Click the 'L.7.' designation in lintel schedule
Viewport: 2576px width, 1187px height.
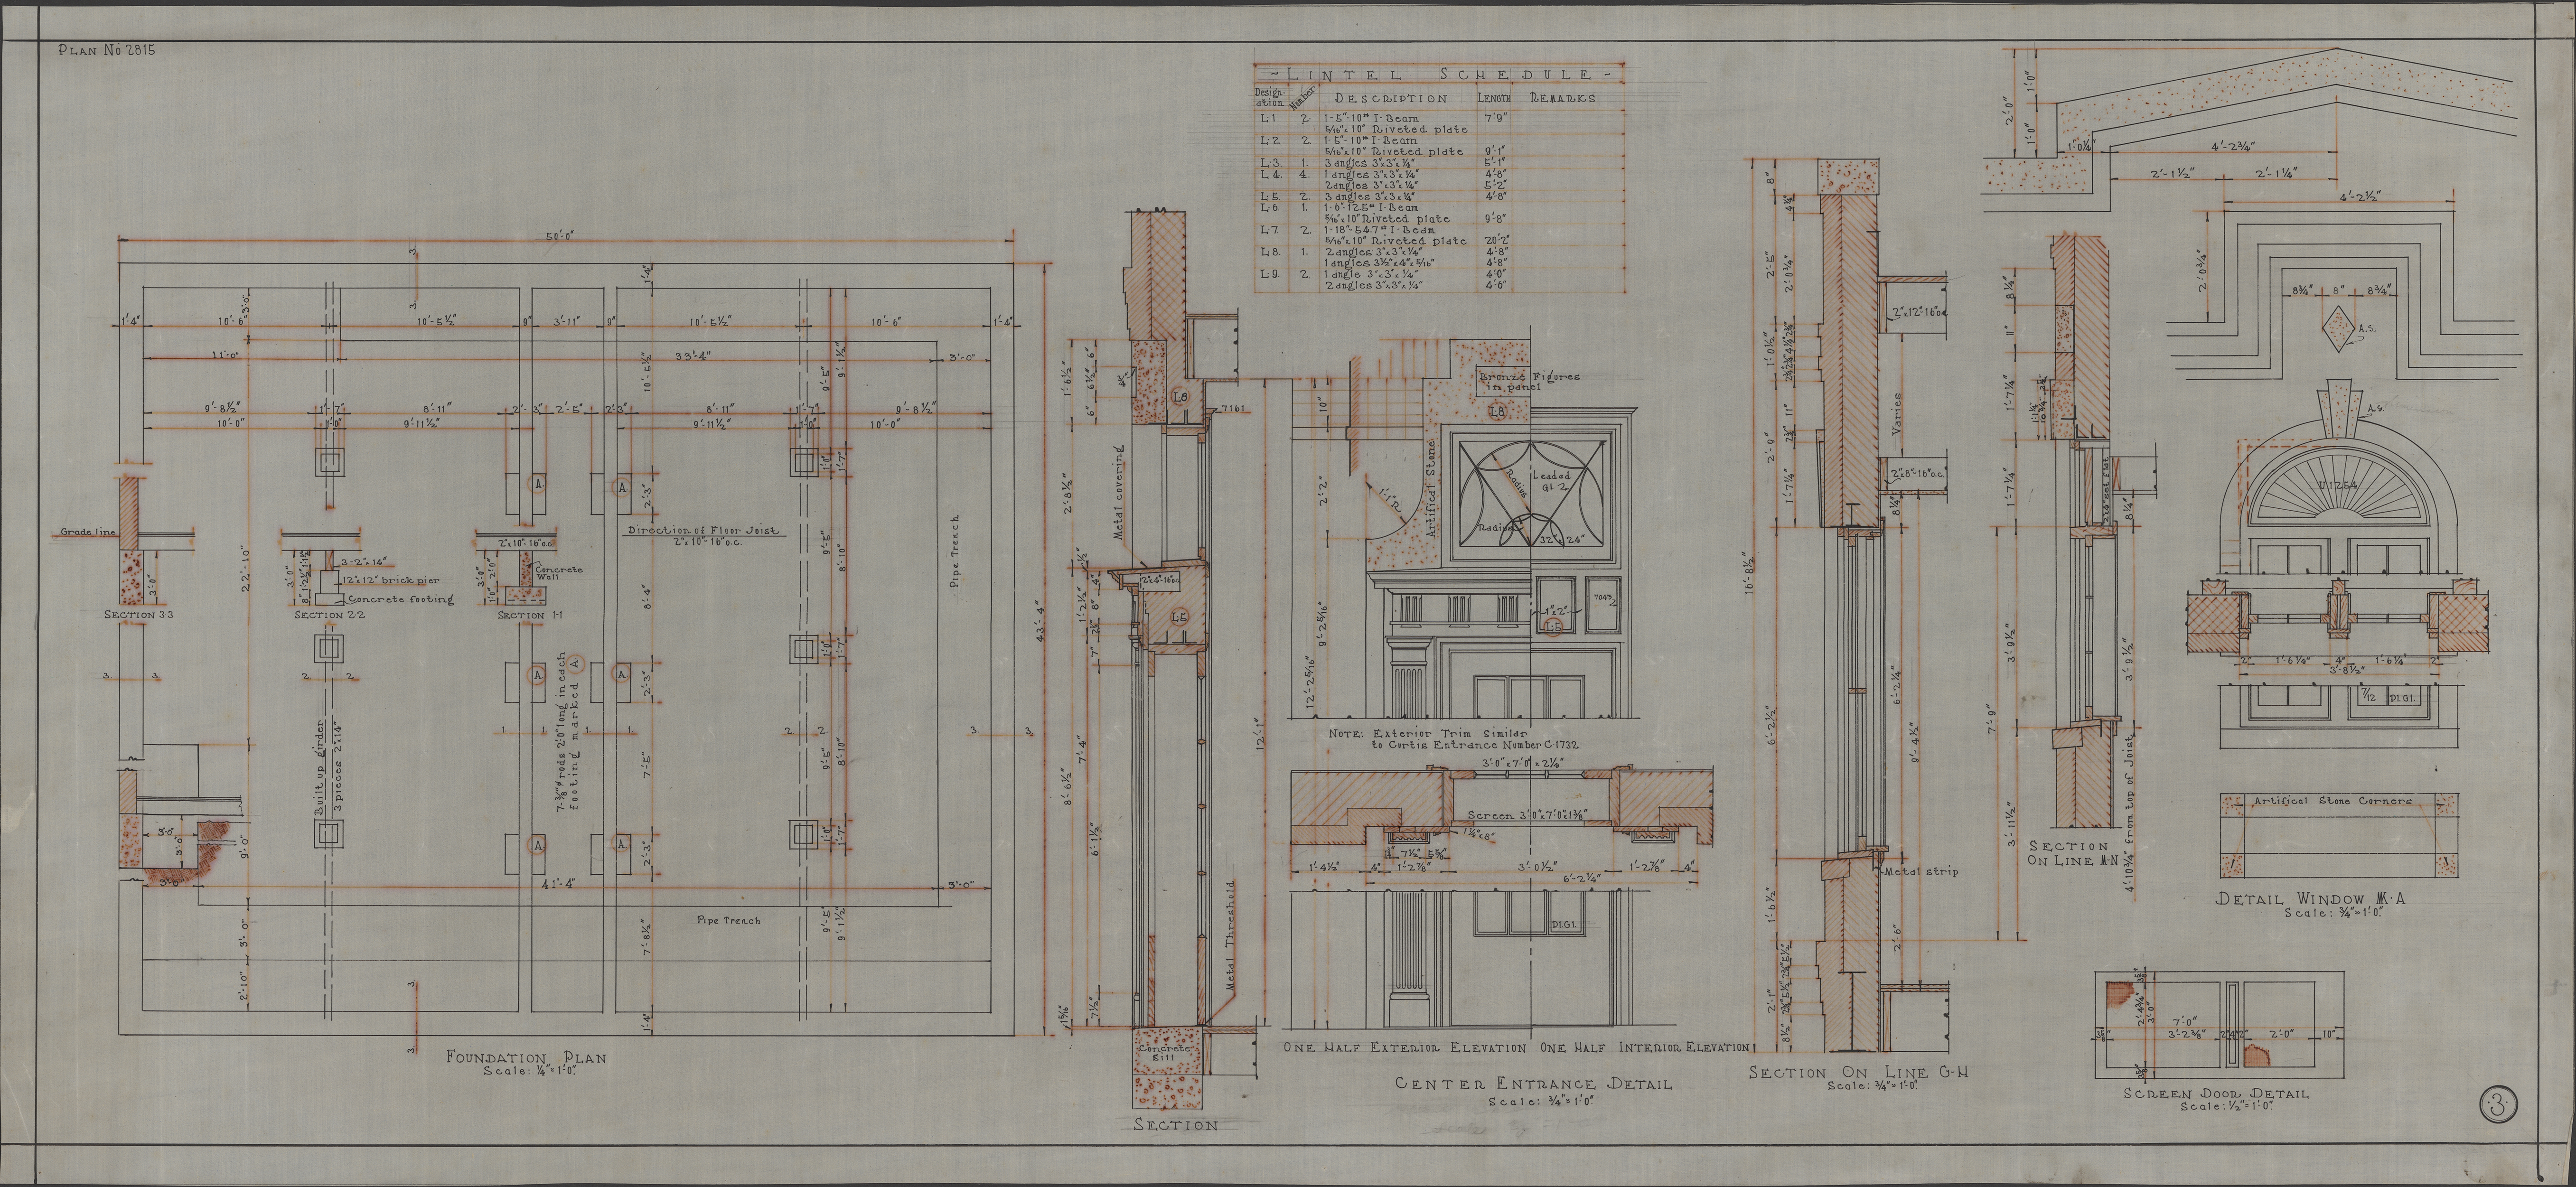[1270, 231]
